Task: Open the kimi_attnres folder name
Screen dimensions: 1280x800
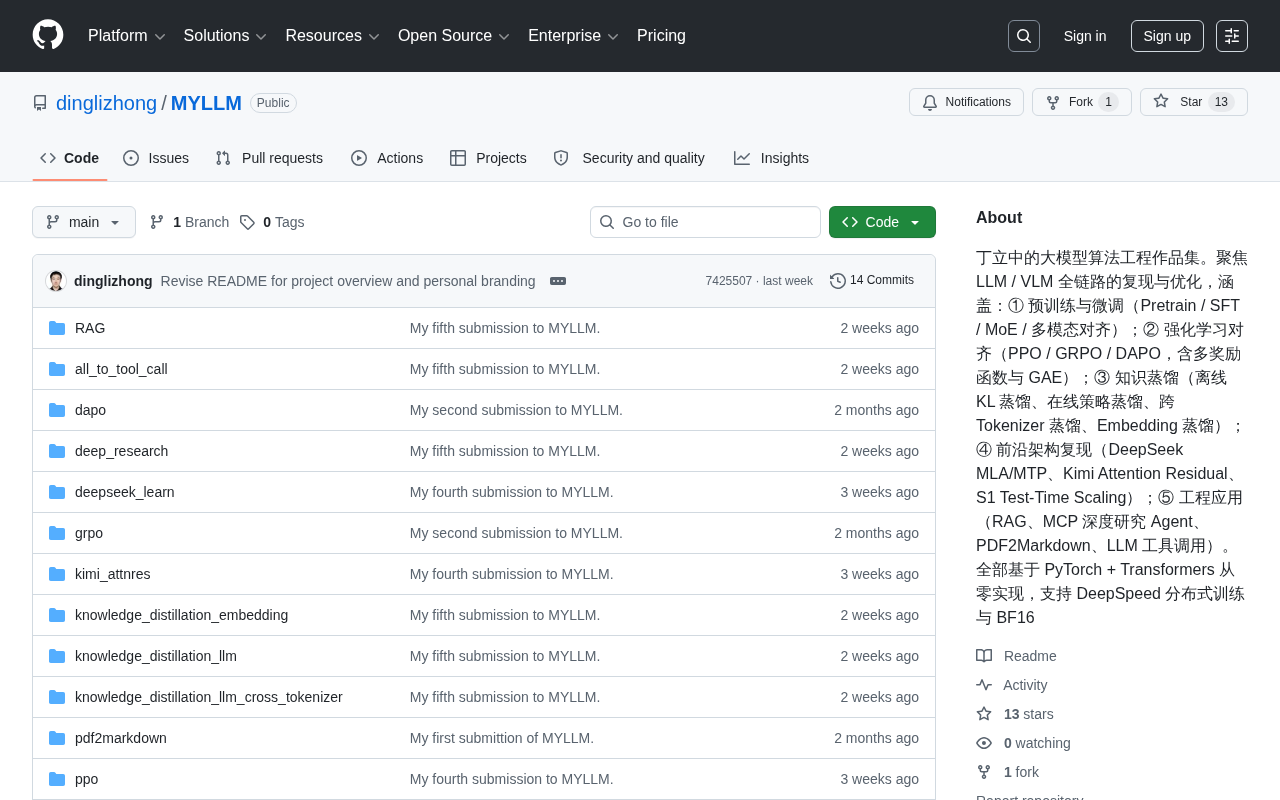Action: (x=113, y=574)
